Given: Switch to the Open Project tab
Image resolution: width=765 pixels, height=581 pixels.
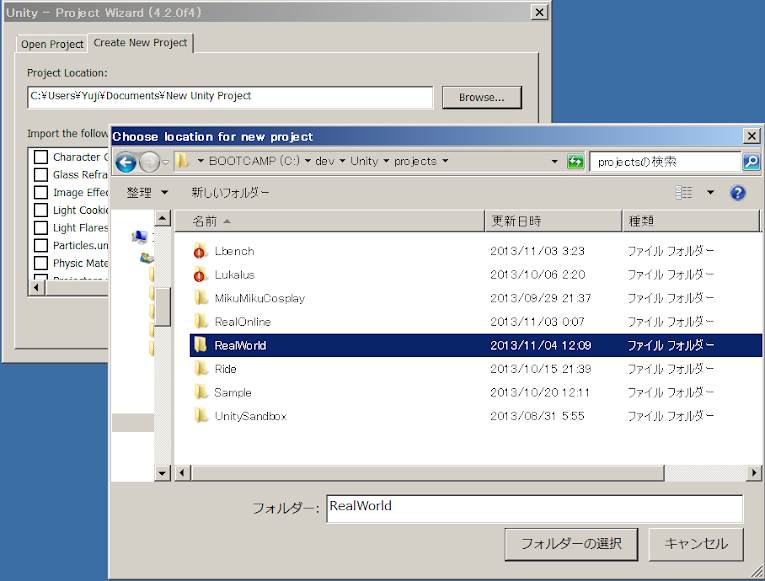Looking at the screenshot, I should tap(52, 44).
